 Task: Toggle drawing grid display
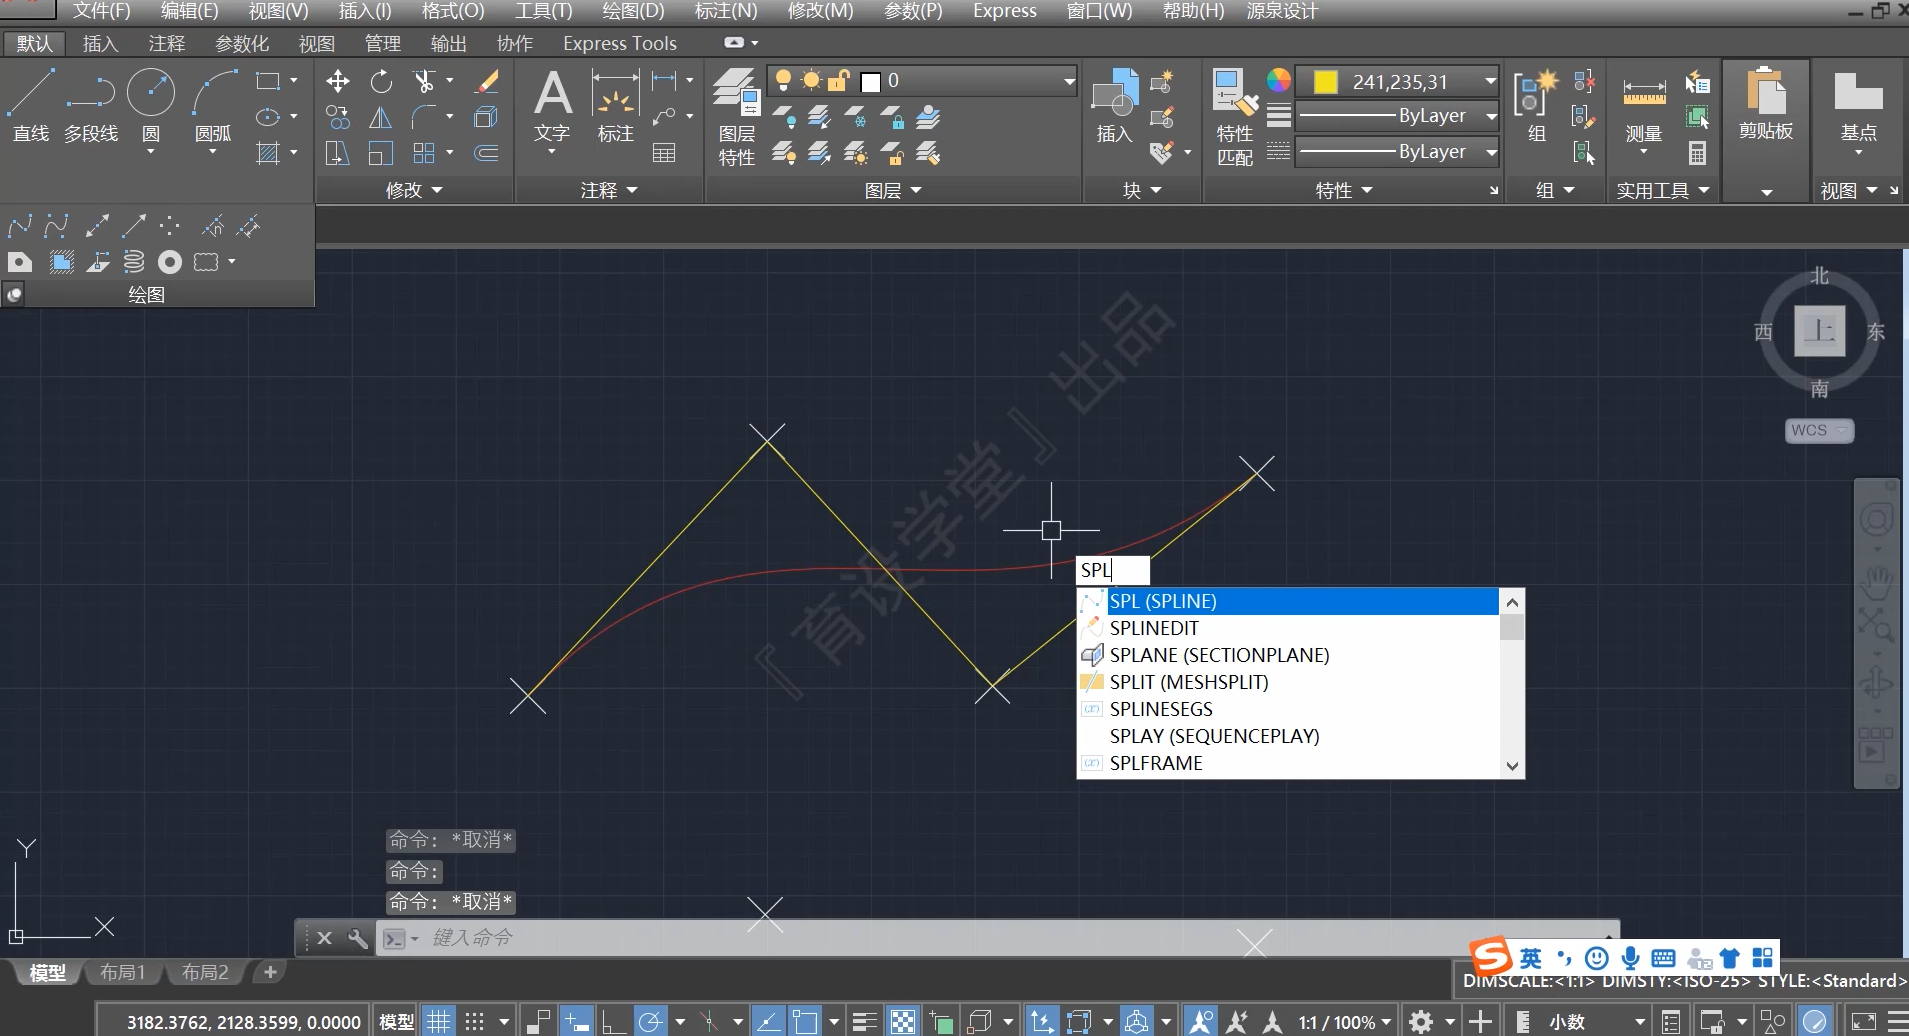pos(439,1021)
